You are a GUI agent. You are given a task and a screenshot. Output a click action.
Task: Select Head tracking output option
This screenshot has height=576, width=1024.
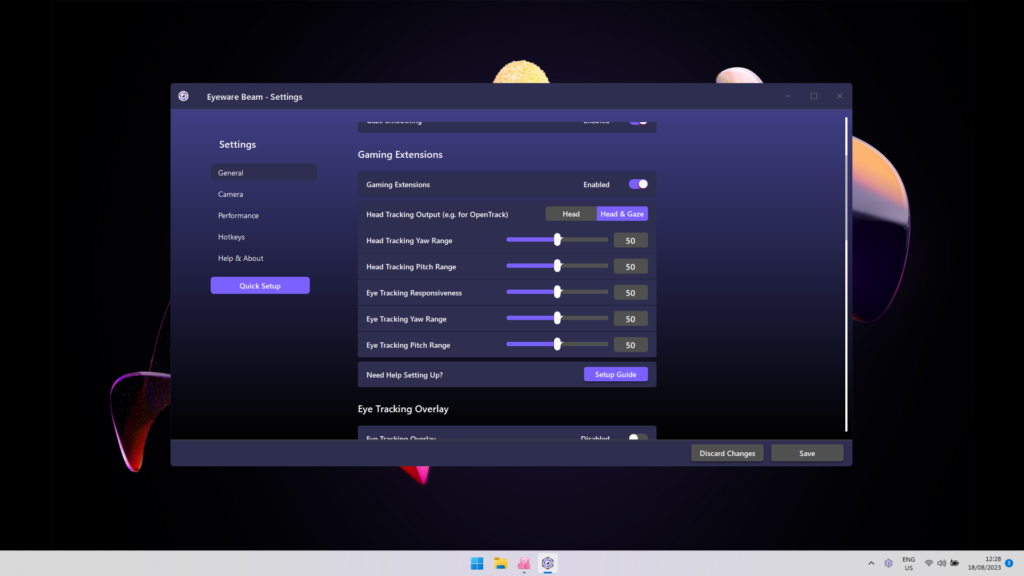571,214
